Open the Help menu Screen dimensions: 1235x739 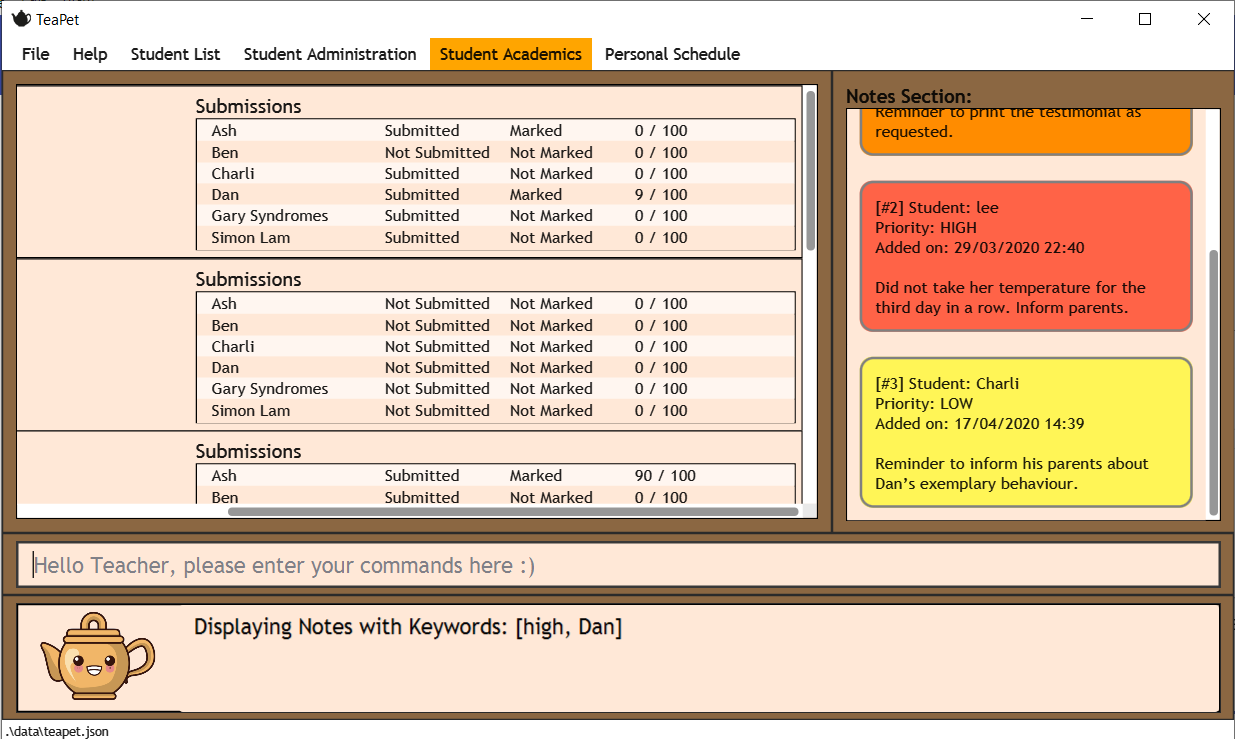pyautogui.click(x=90, y=54)
